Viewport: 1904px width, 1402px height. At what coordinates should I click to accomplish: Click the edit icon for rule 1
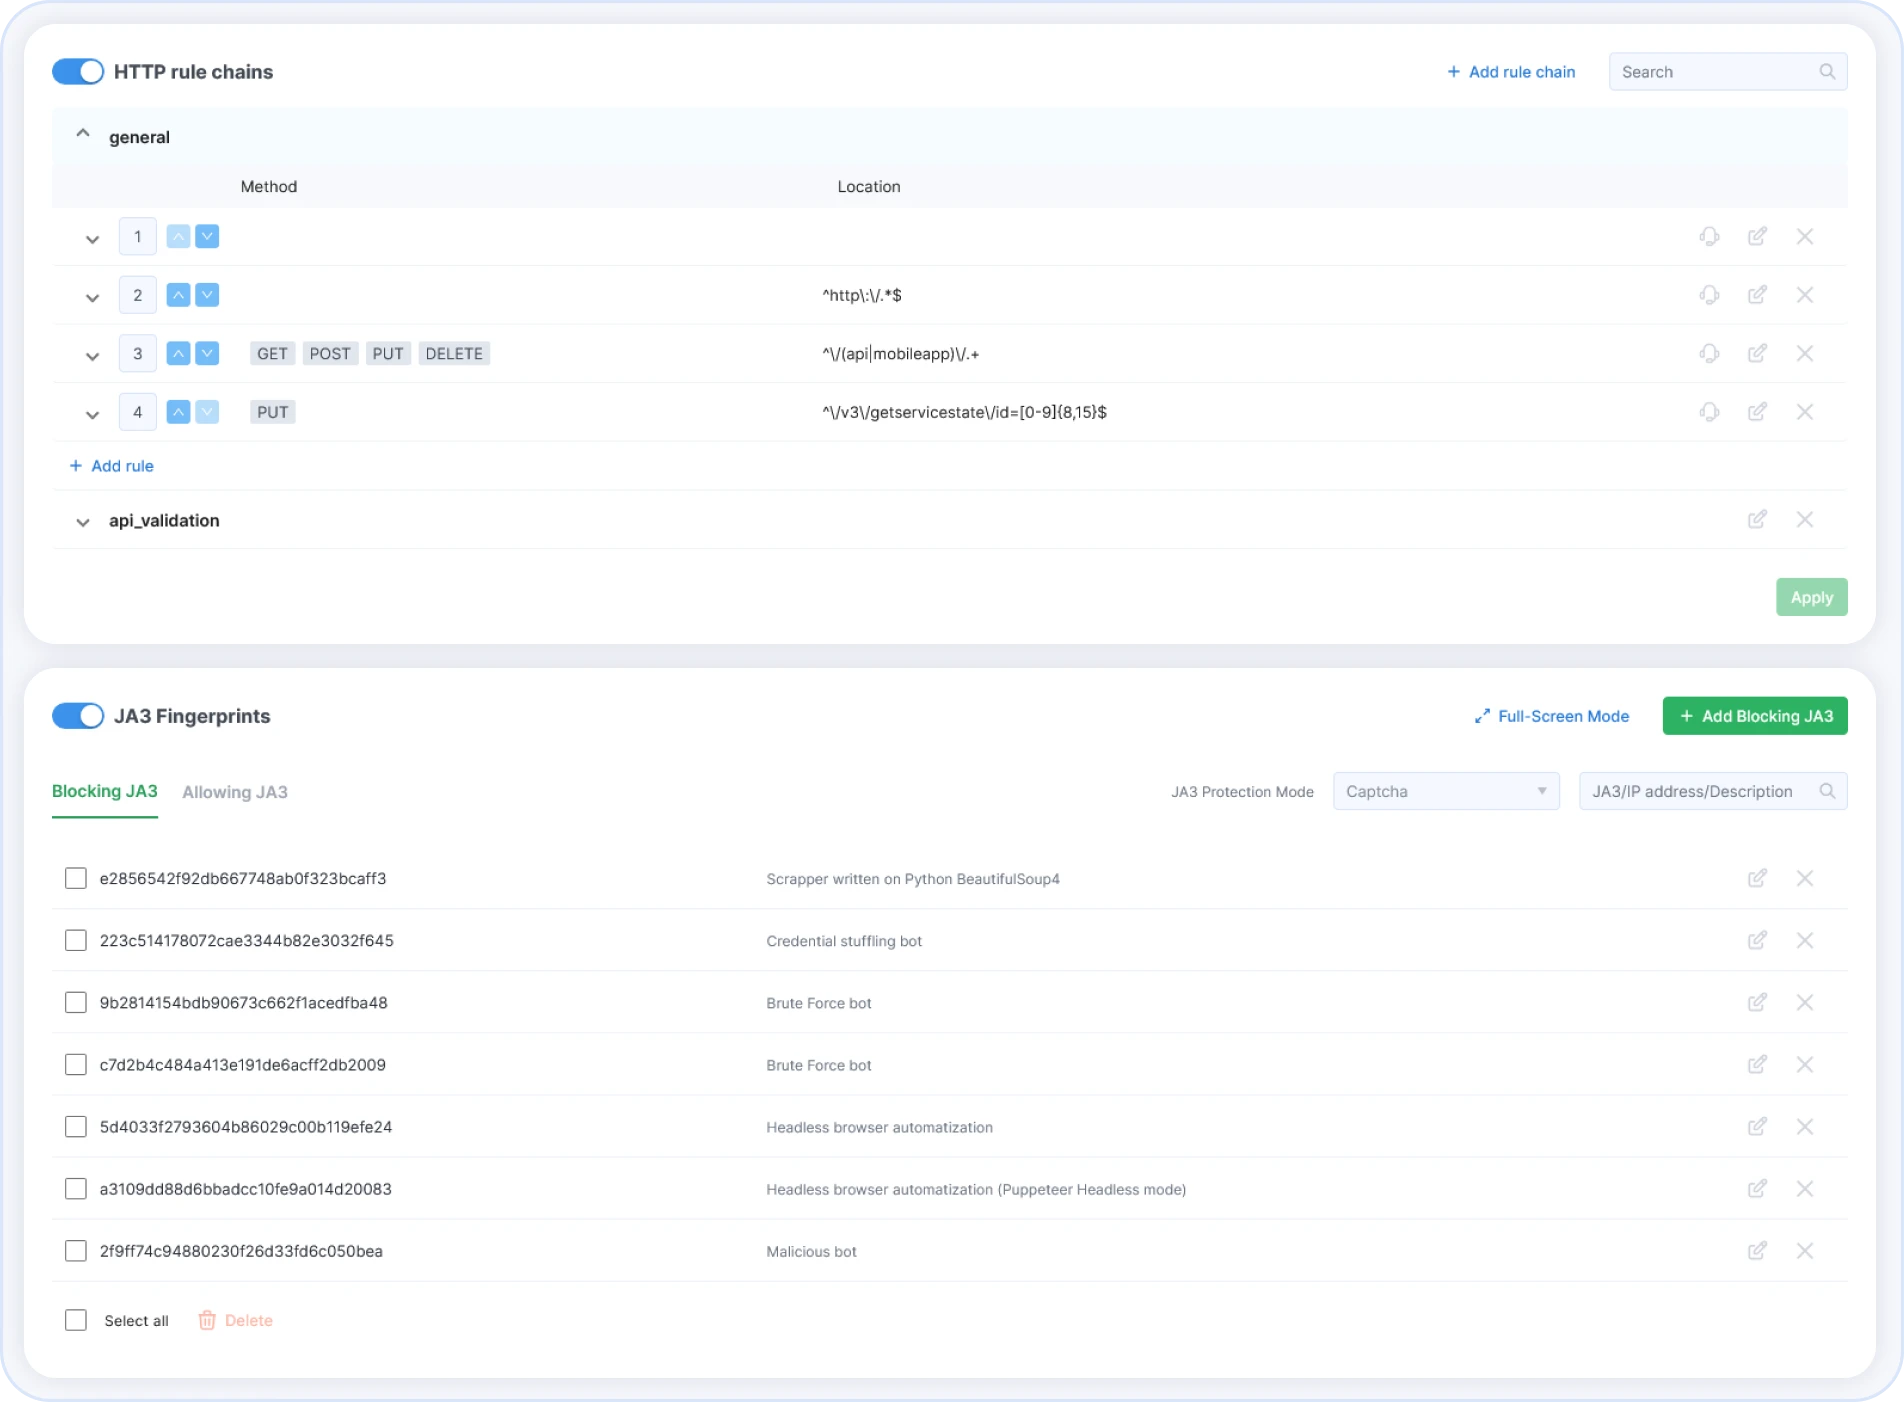click(1757, 237)
